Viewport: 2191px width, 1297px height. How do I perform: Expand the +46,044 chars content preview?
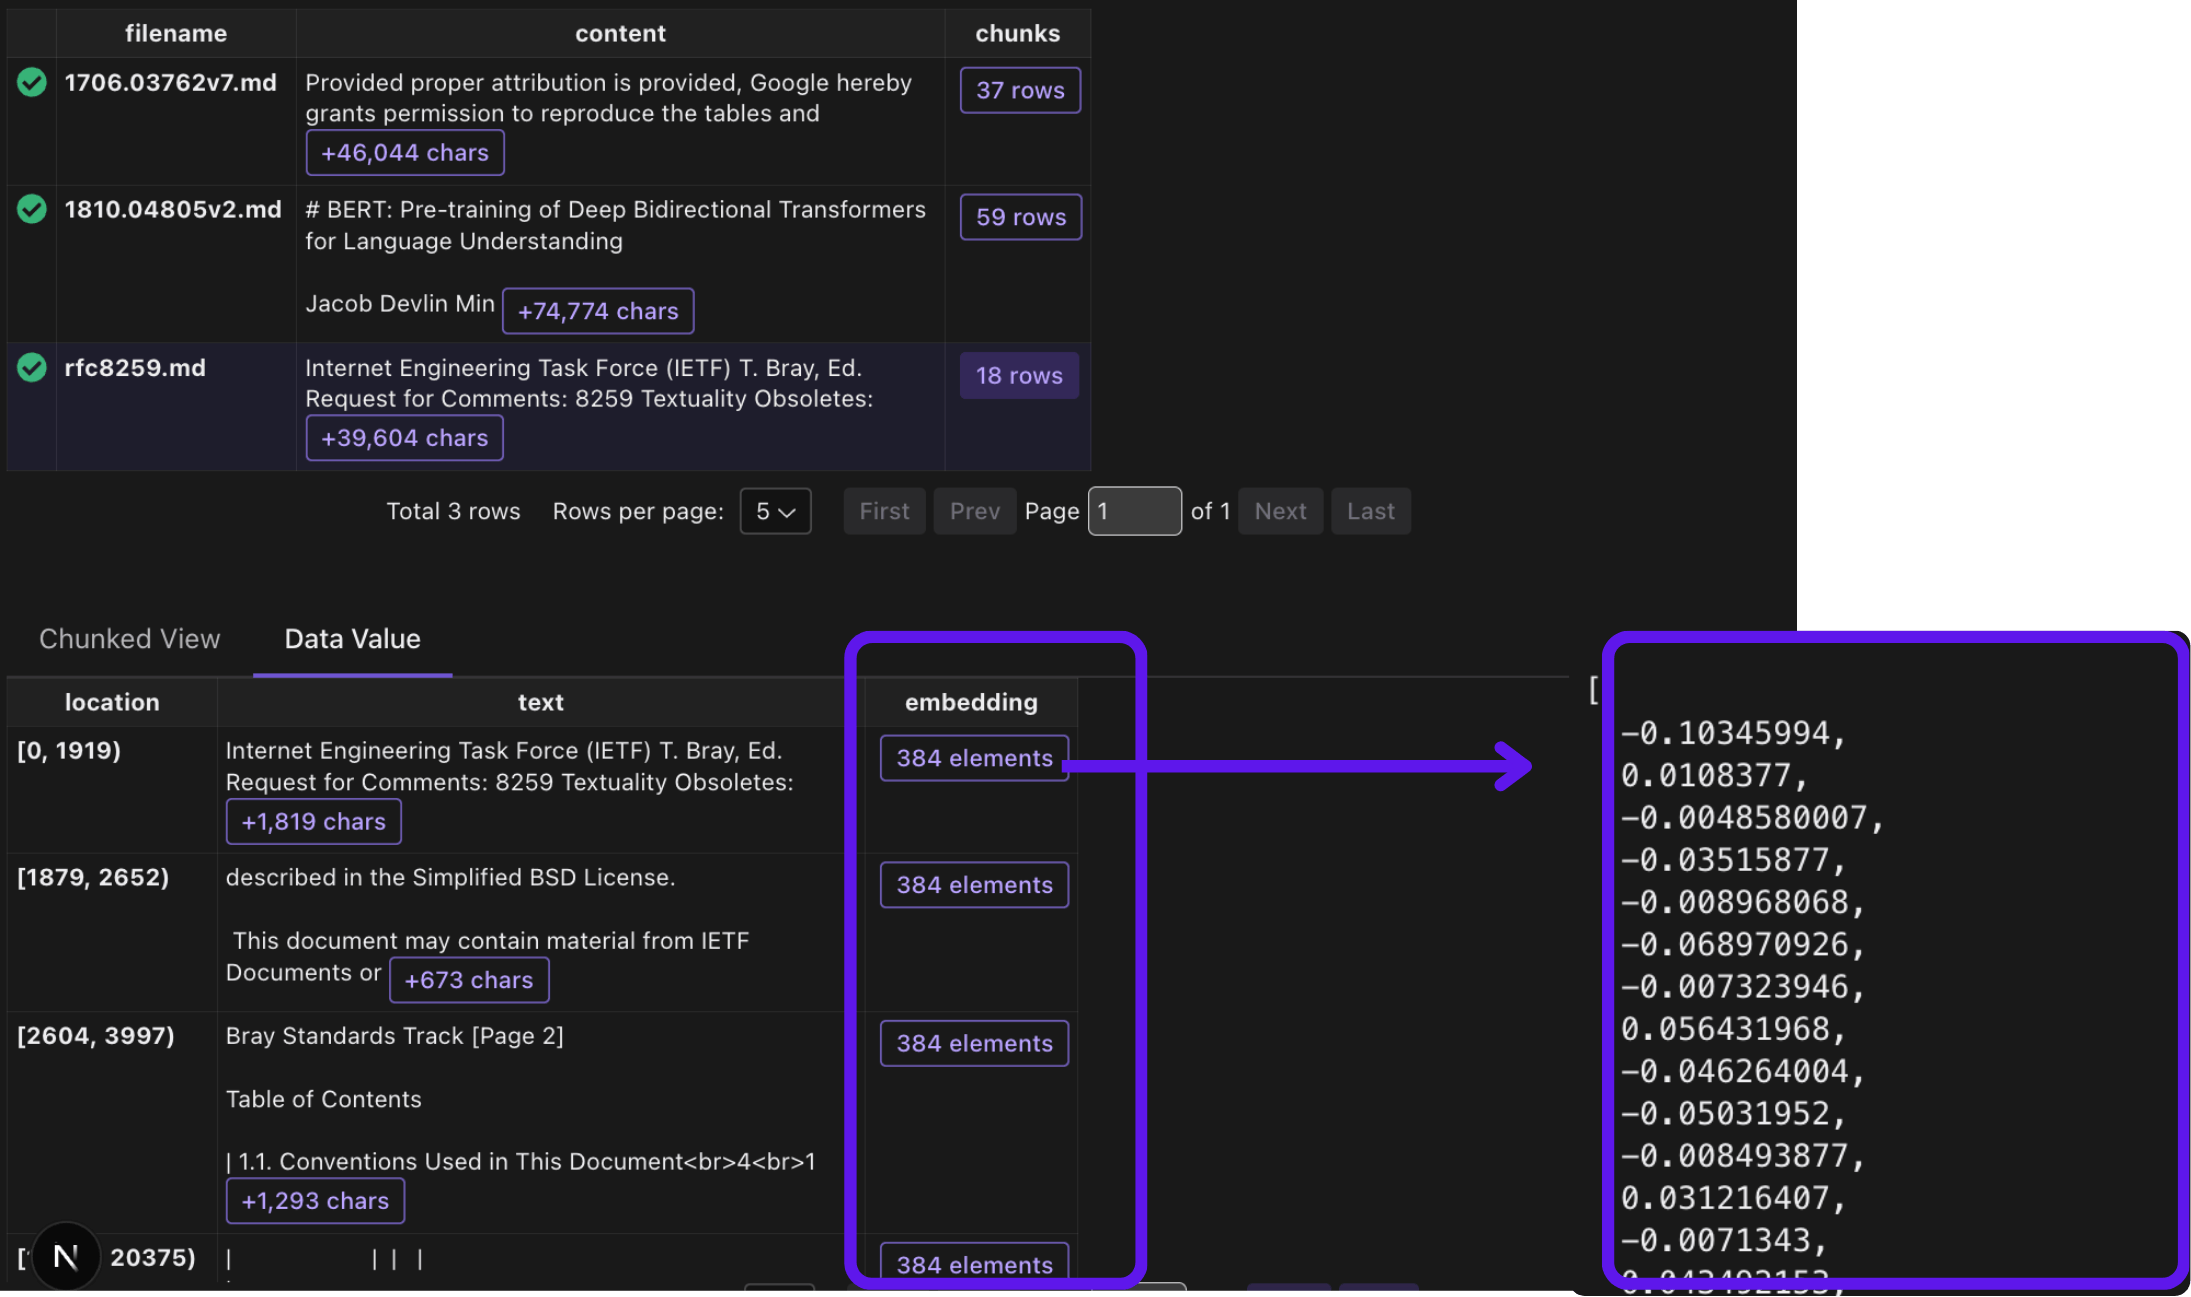tap(404, 152)
